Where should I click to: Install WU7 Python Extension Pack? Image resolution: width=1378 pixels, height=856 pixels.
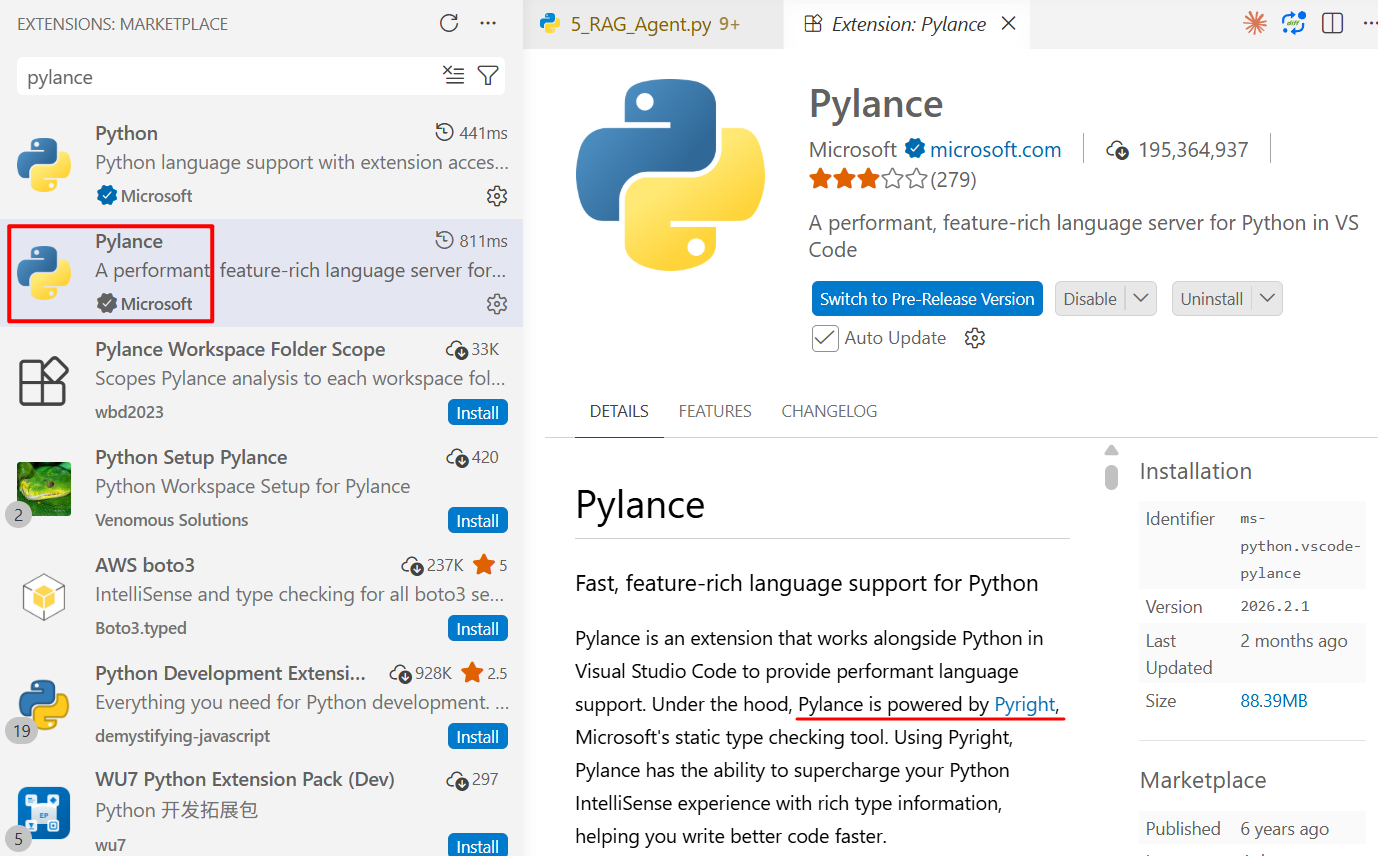coord(478,845)
